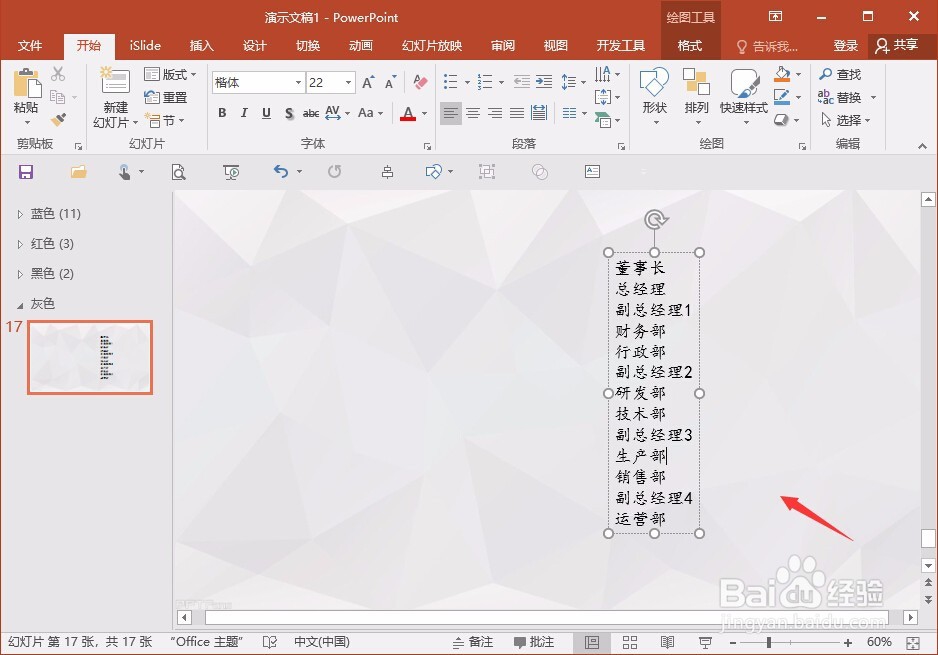Click the Open folder icon
The height and width of the screenshot is (655, 938).
78,172
